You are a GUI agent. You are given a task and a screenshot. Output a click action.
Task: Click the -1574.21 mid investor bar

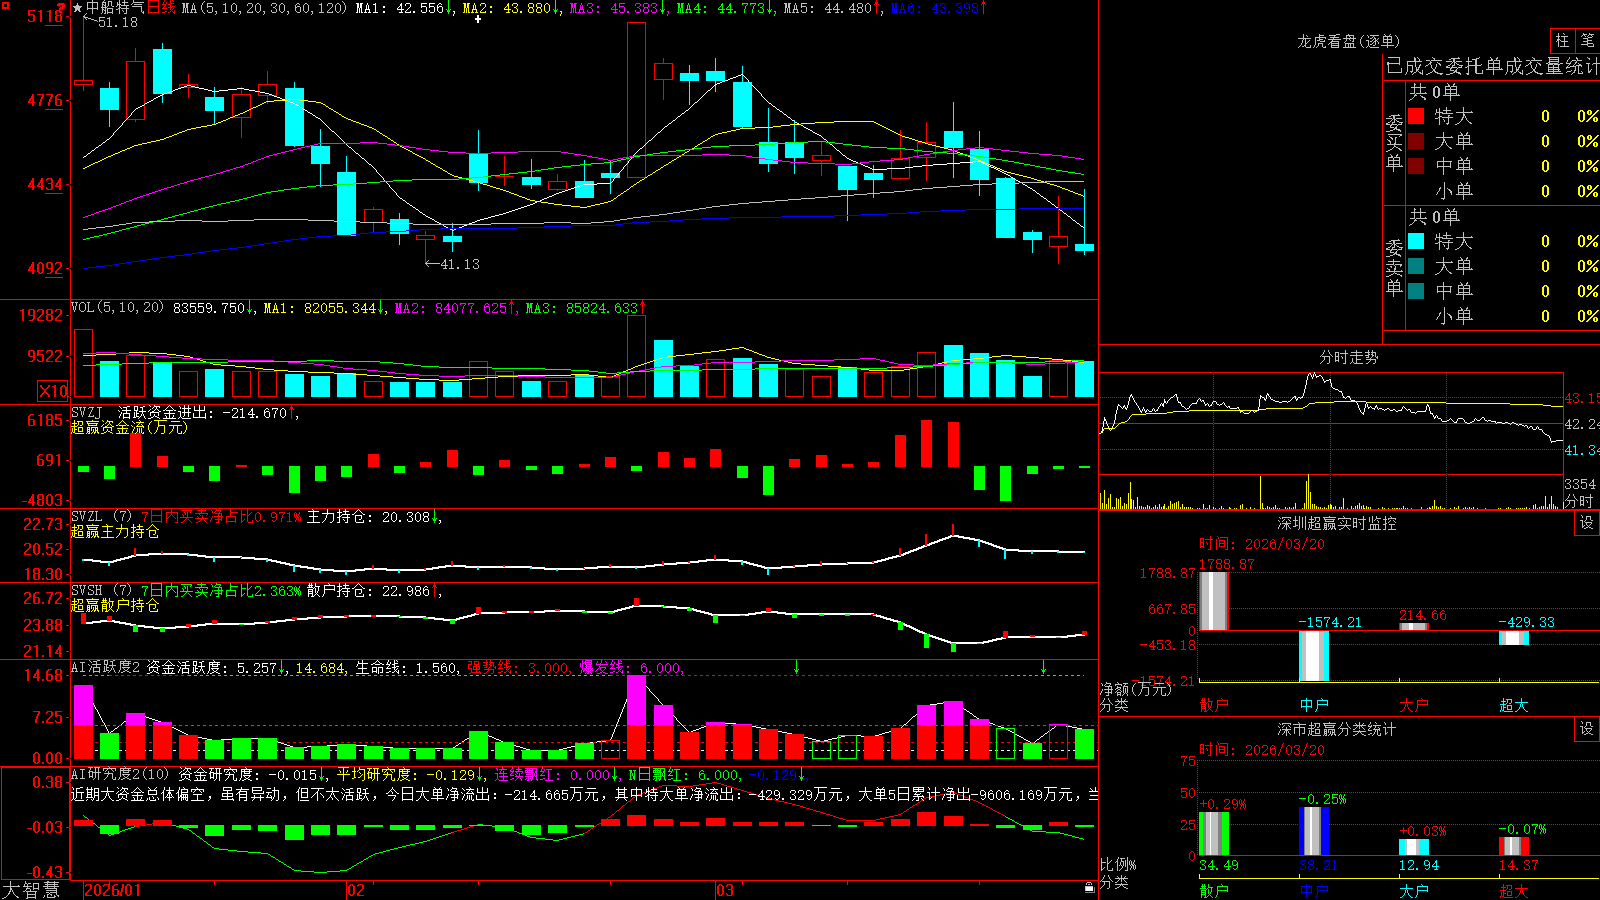[x=1314, y=656]
